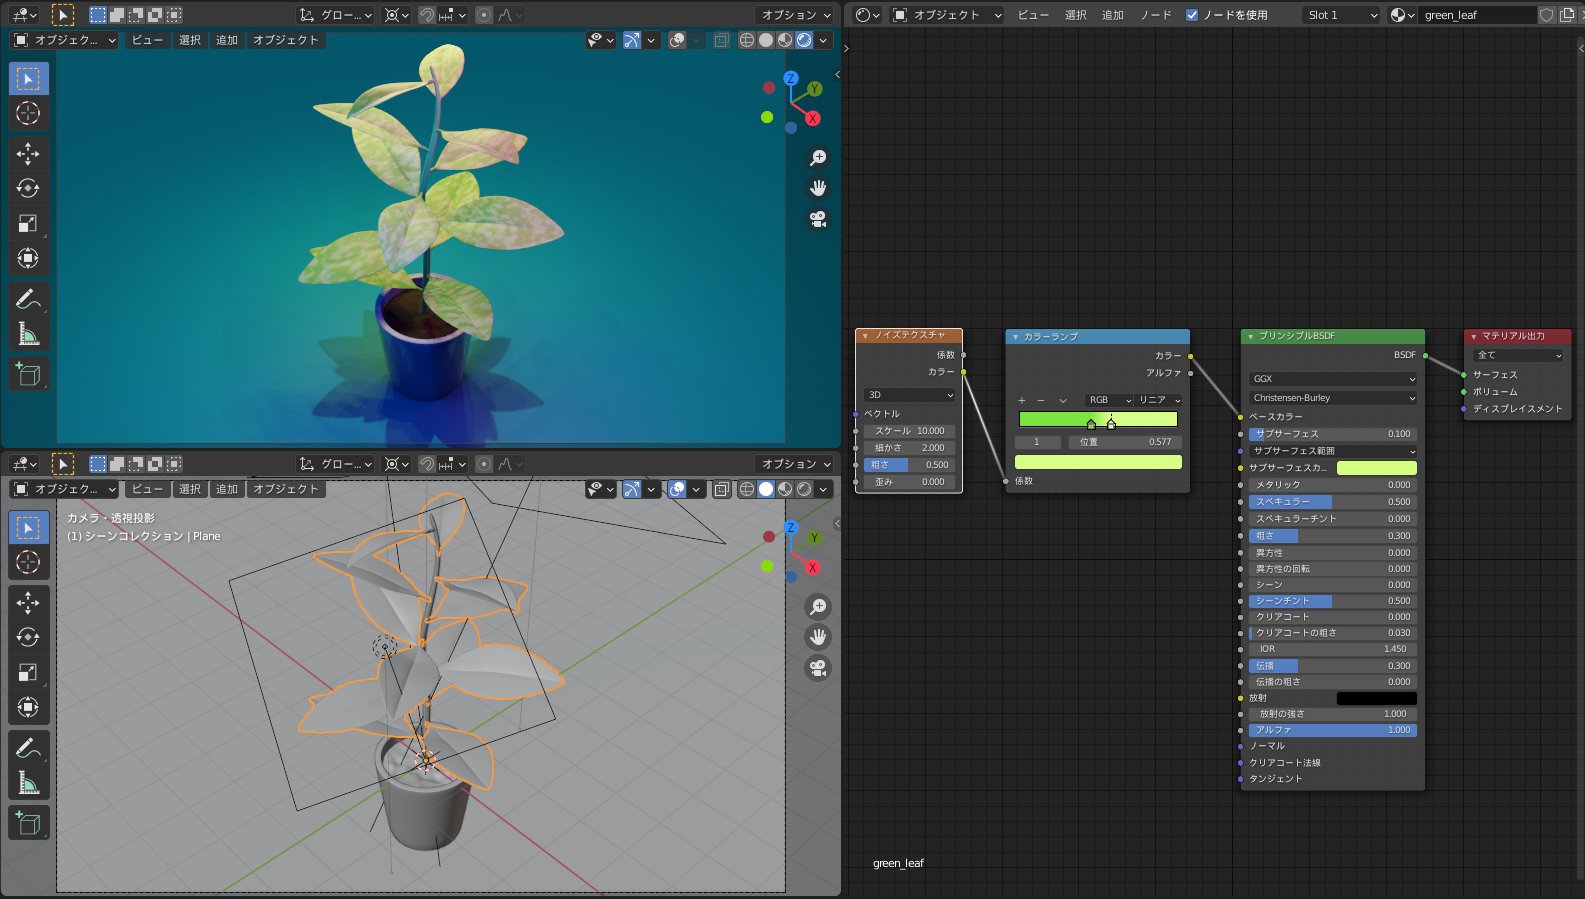Click サブサーフェスカラー color swatch in Principled BSDF
Image resolution: width=1585 pixels, height=899 pixels.
point(1377,468)
